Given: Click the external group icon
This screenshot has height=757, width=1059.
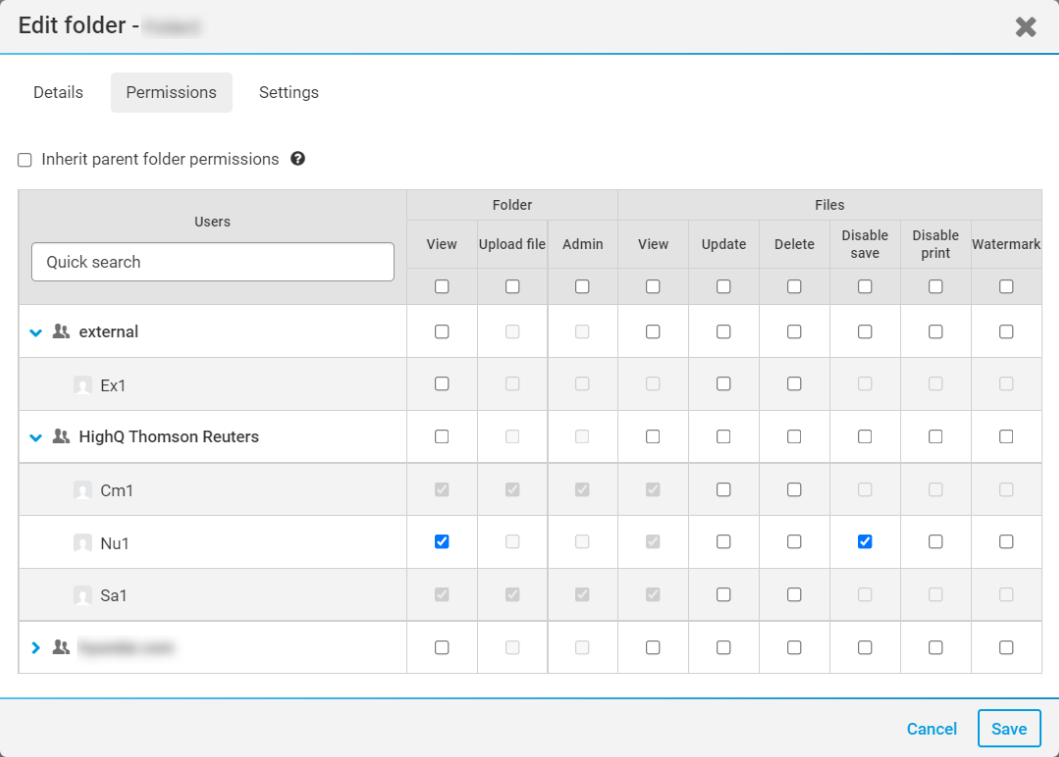Looking at the screenshot, I should pyautogui.click(x=61, y=331).
